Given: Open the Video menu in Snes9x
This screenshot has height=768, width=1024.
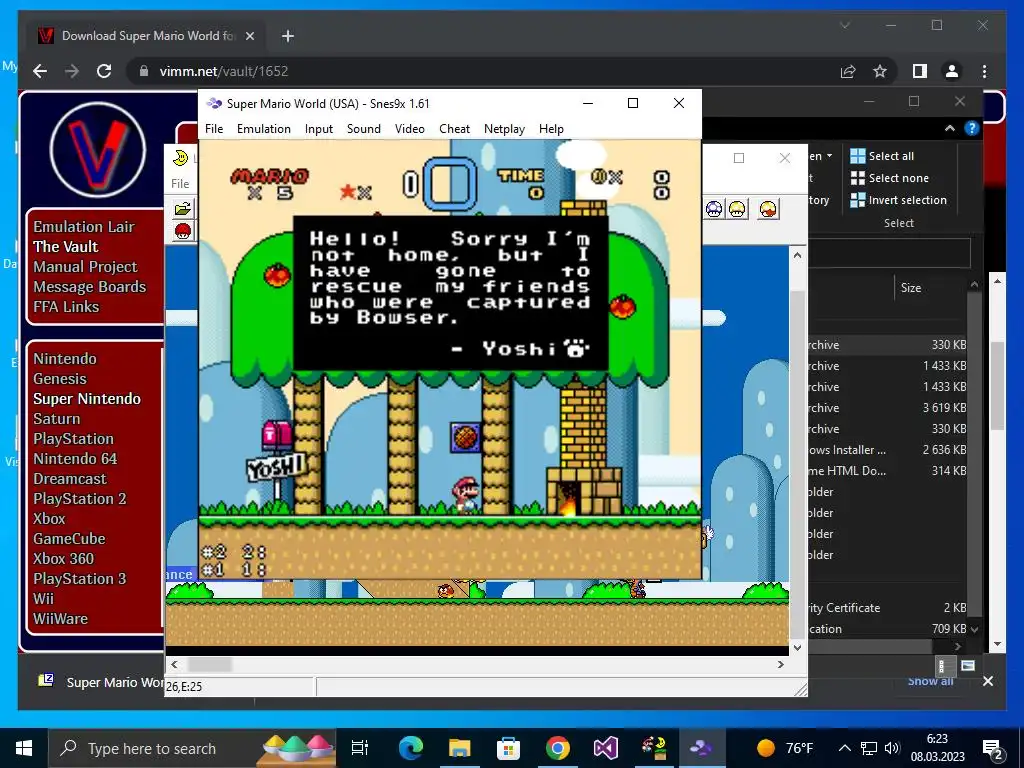Looking at the screenshot, I should pos(409,129).
